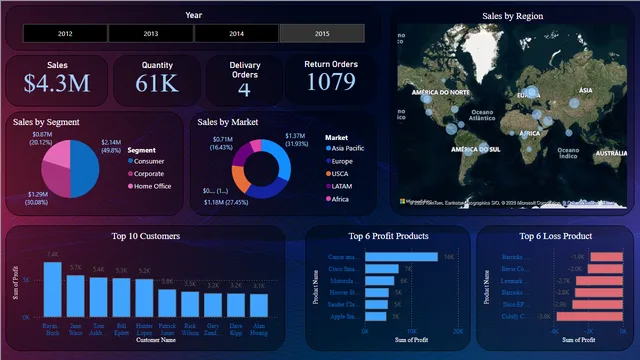
Task: Select the Motorola 6K profit bar
Action: point(380,281)
